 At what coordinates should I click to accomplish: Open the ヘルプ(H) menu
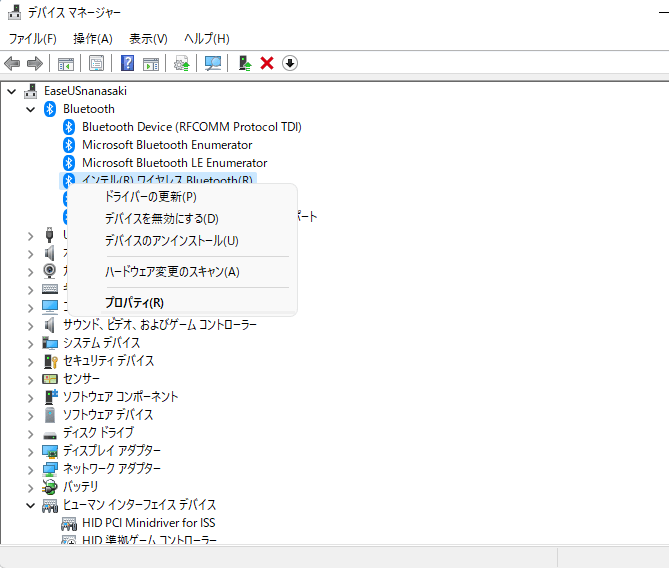tap(207, 39)
